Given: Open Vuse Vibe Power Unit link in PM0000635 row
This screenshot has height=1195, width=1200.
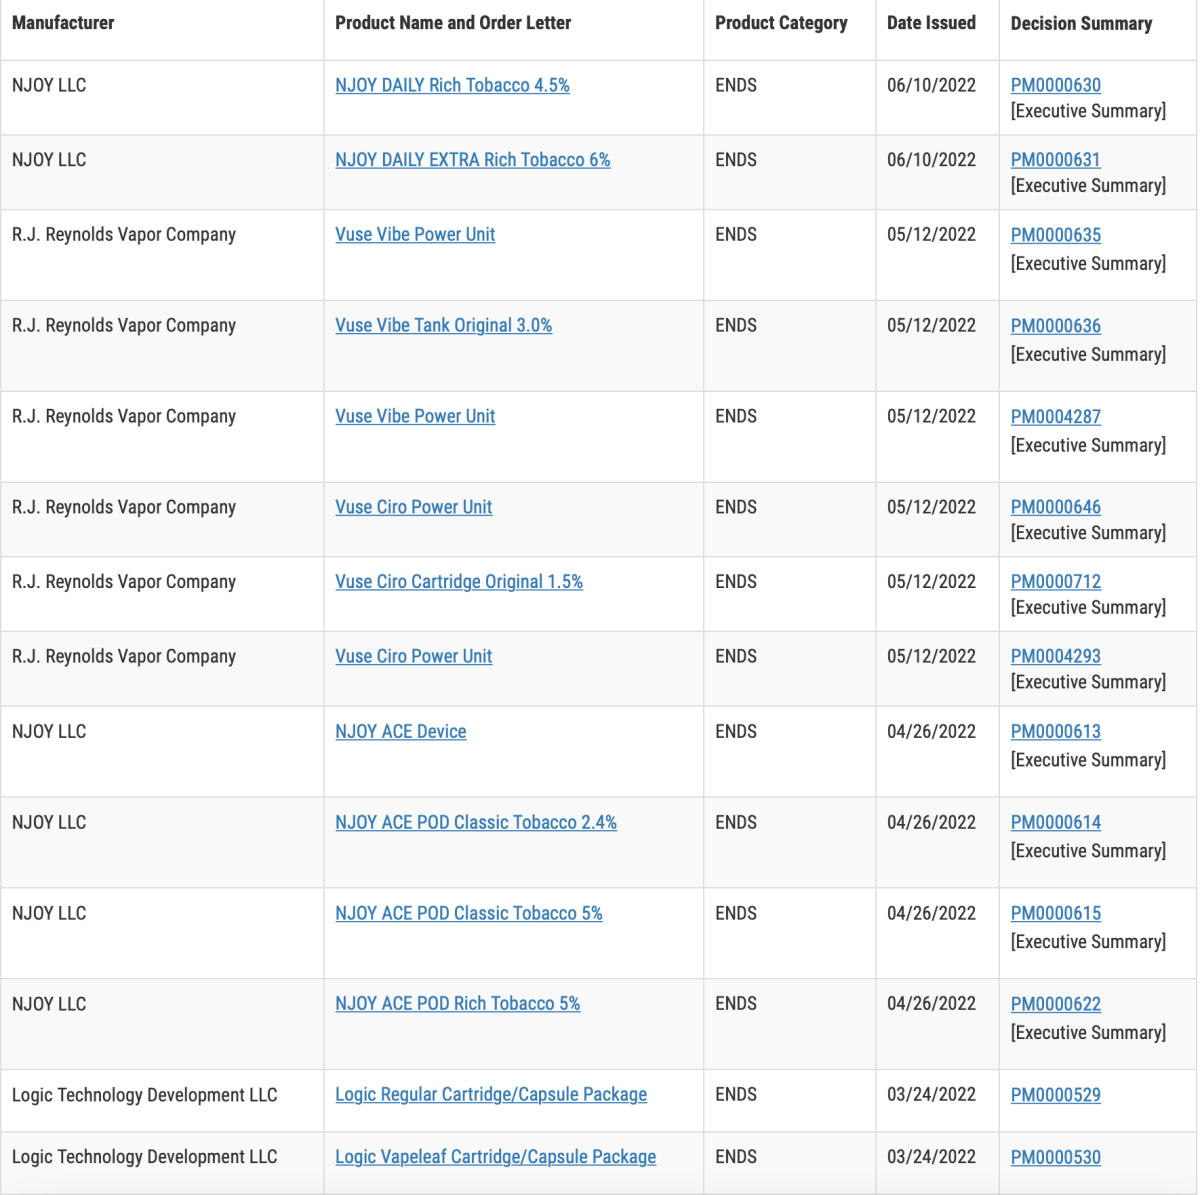Looking at the screenshot, I should pyautogui.click(x=415, y=235).
